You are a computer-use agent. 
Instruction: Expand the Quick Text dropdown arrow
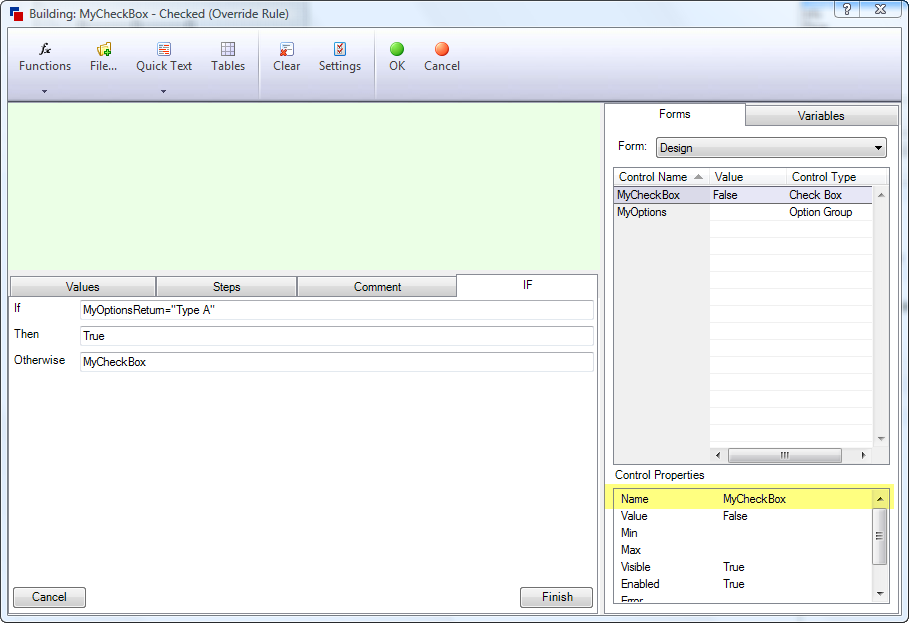click(x=164, y=91)
